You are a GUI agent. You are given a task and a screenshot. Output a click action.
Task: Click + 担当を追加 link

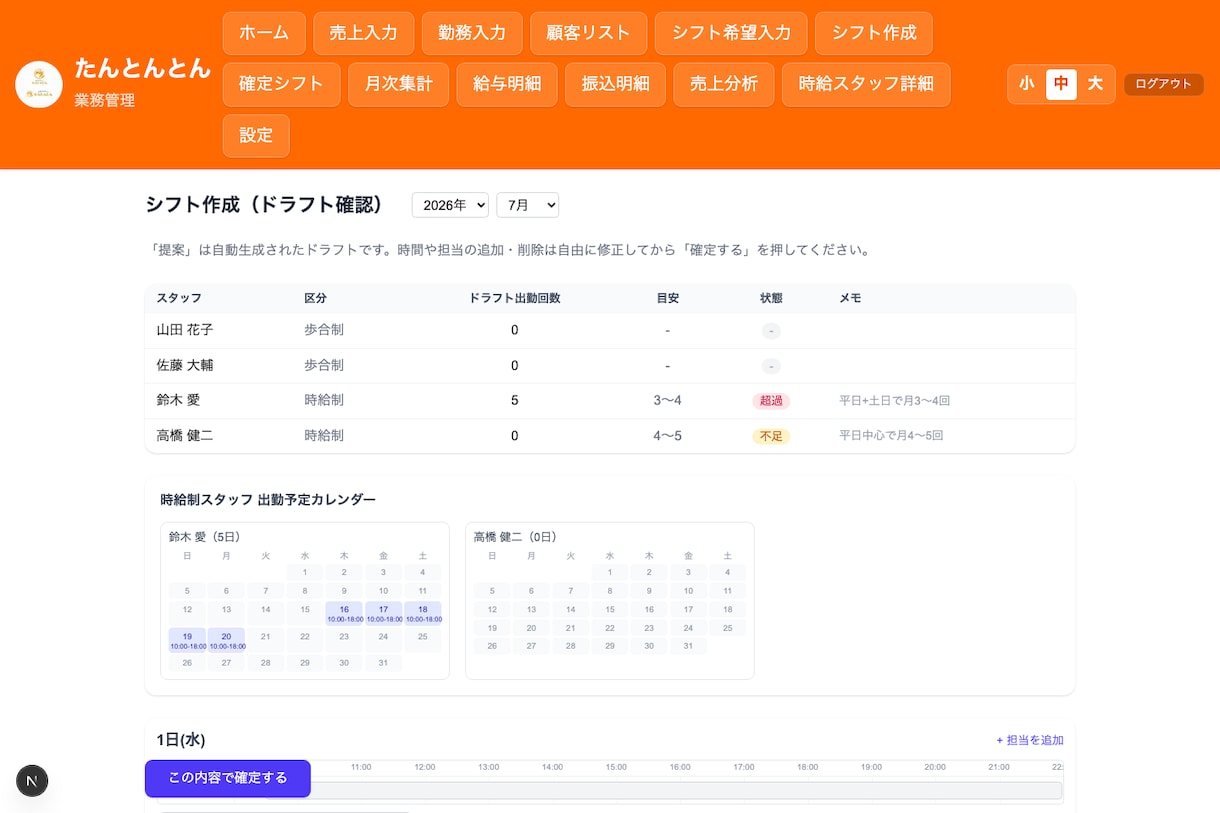[1030, 740]
